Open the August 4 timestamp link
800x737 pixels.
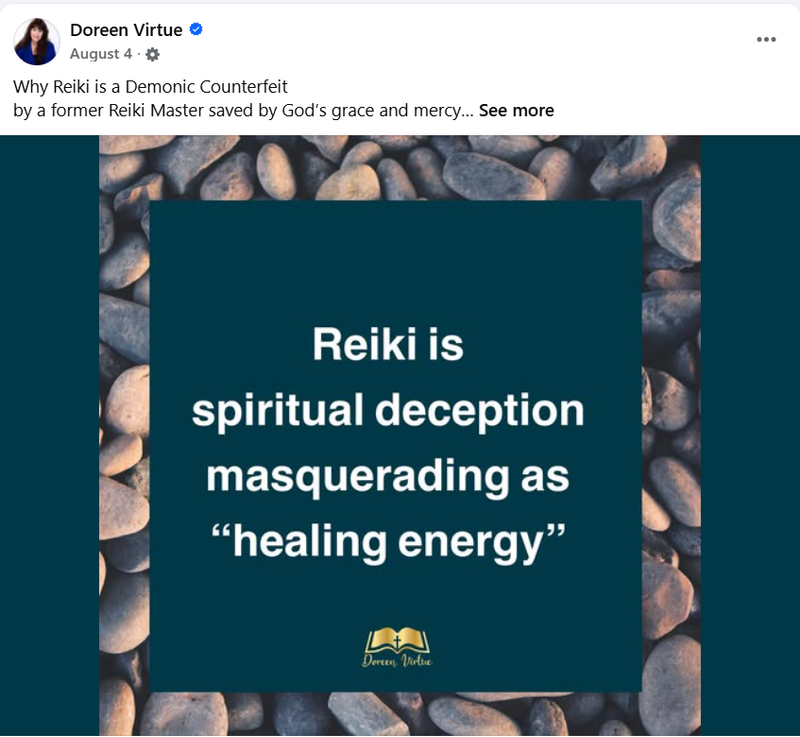pos(102,54)
